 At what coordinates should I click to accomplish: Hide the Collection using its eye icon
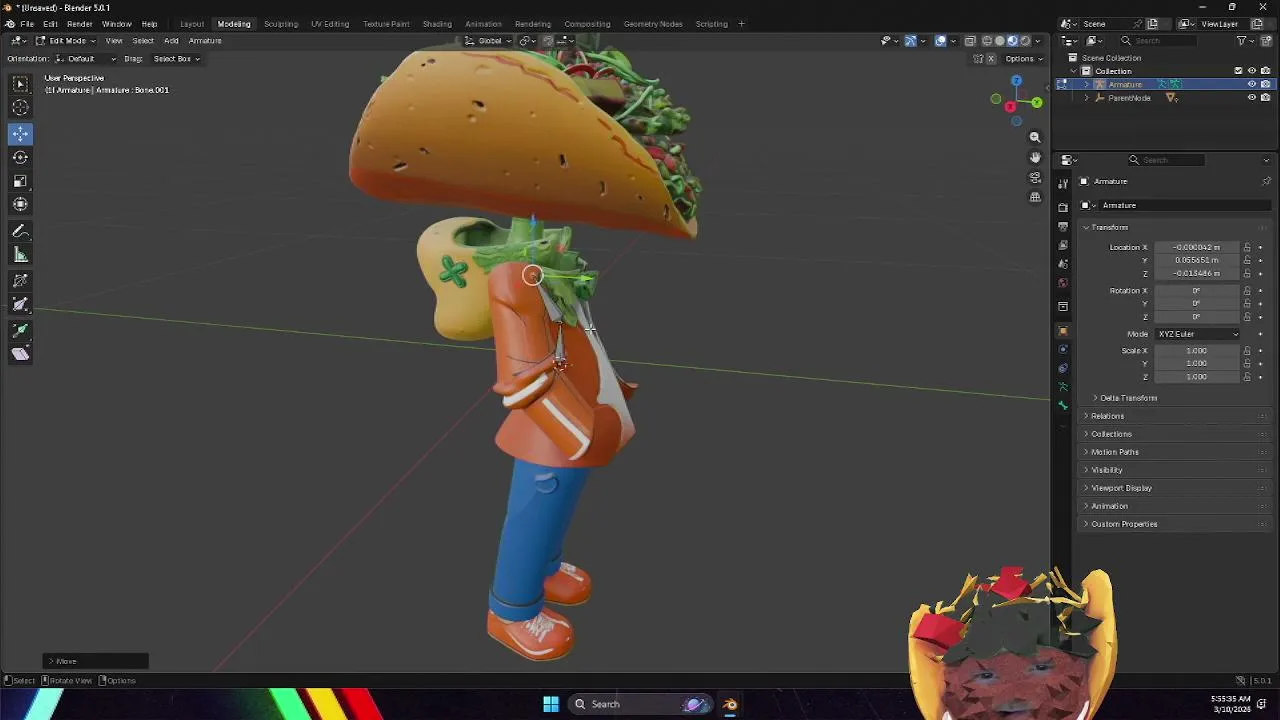click(x=1251, y=71)
